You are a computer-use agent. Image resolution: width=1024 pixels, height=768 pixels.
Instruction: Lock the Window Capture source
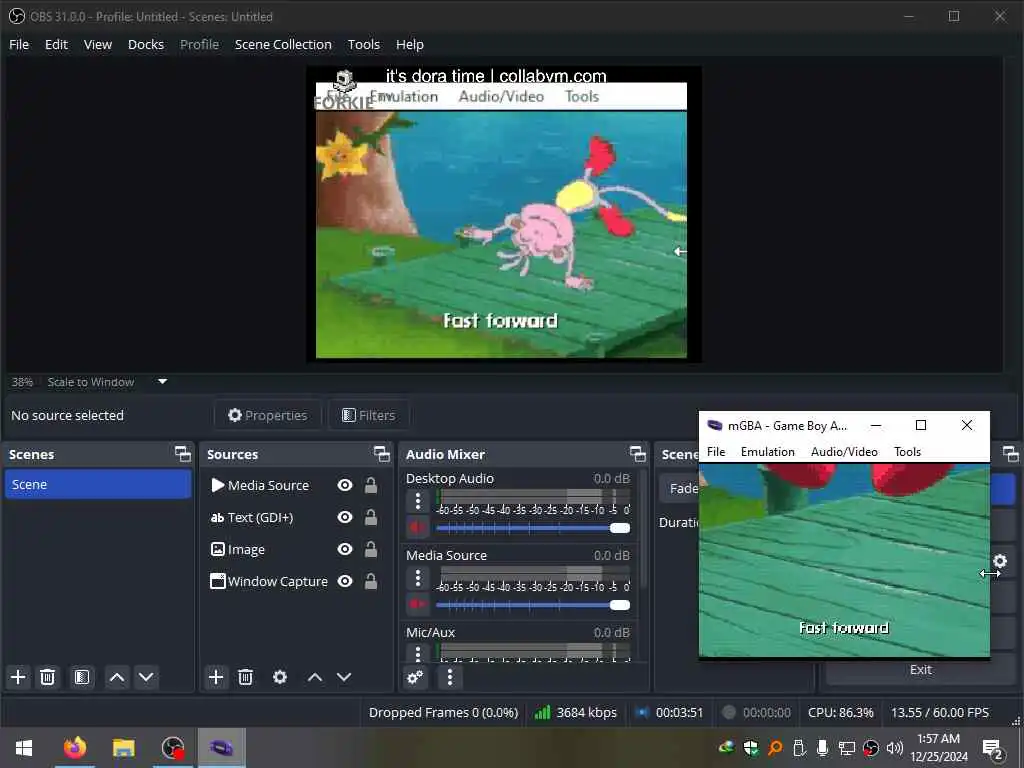(371, 581)
